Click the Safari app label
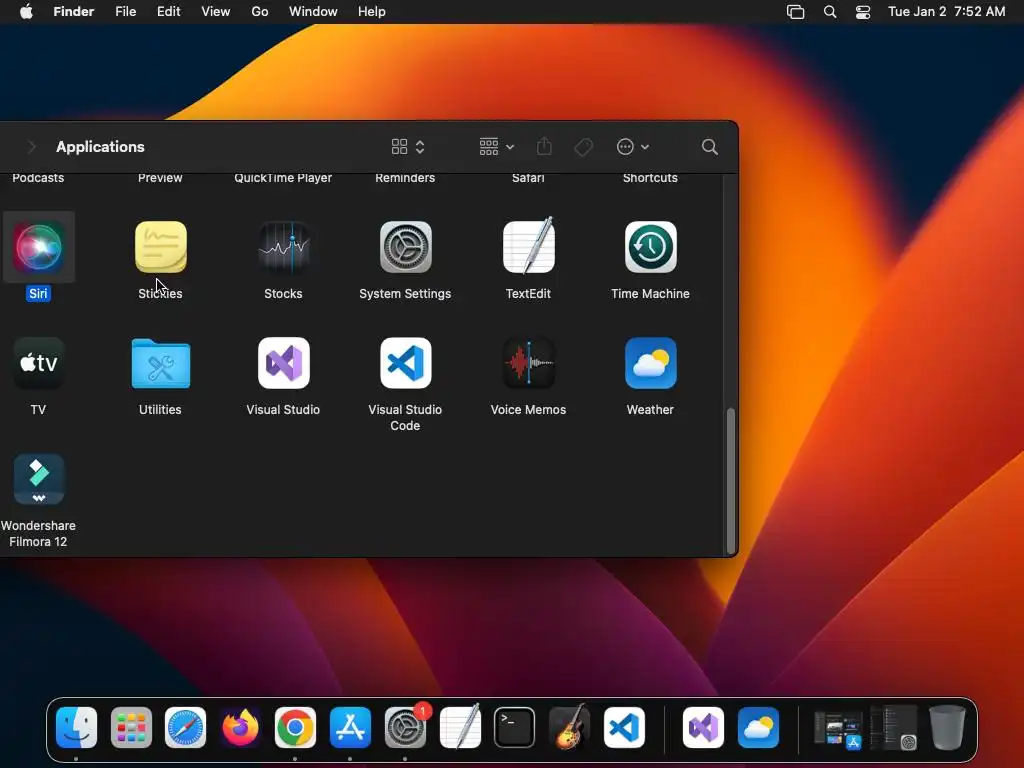The image size is (1024, 768). point(528,178)
